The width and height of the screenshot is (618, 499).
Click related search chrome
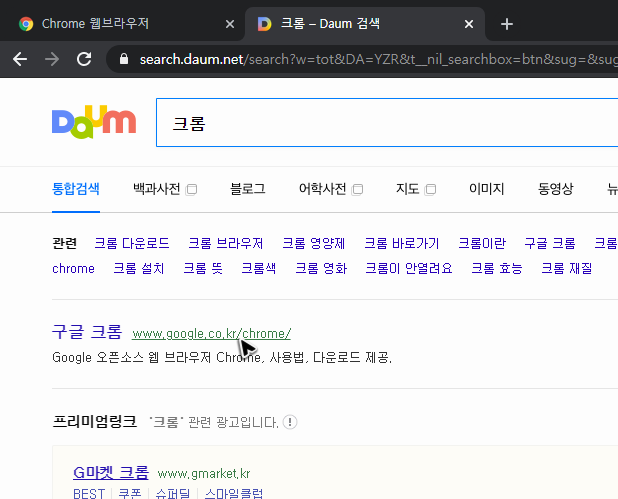point(73,269)
